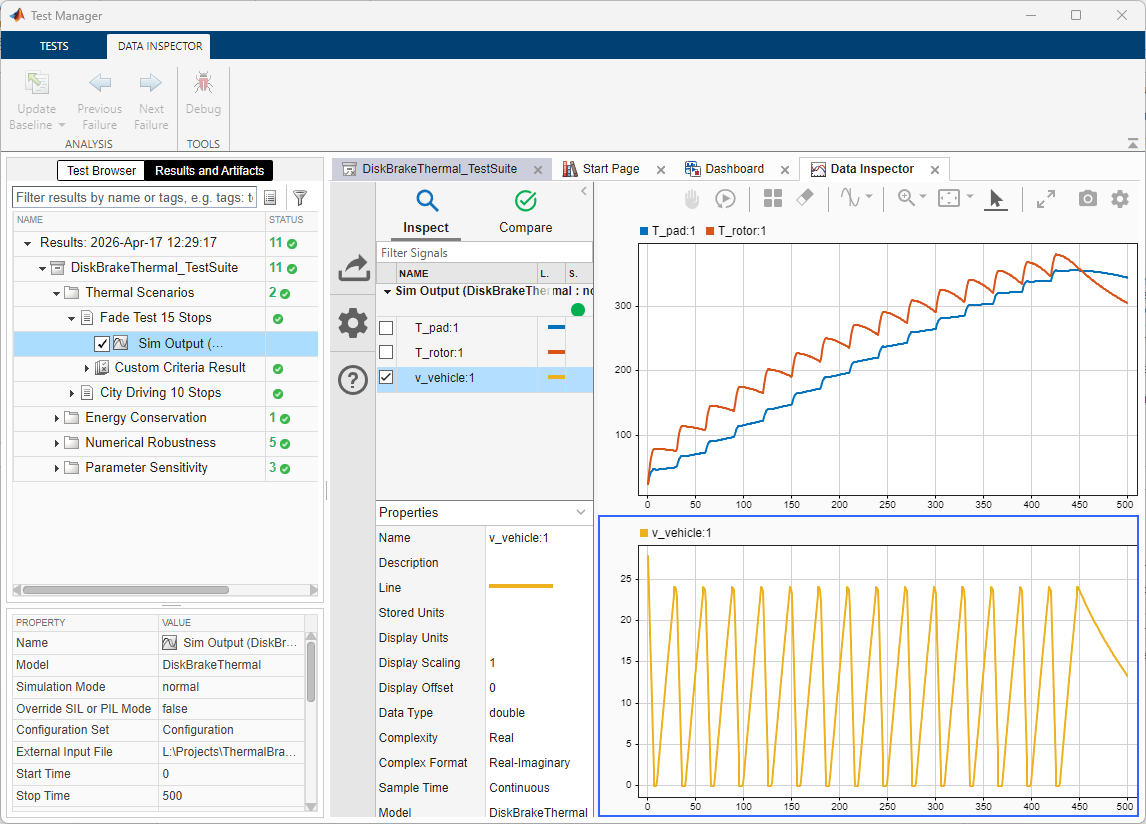Open the filter funnel icon
Viewport: 1146px width, 824px height.
(x=299, y=198)
